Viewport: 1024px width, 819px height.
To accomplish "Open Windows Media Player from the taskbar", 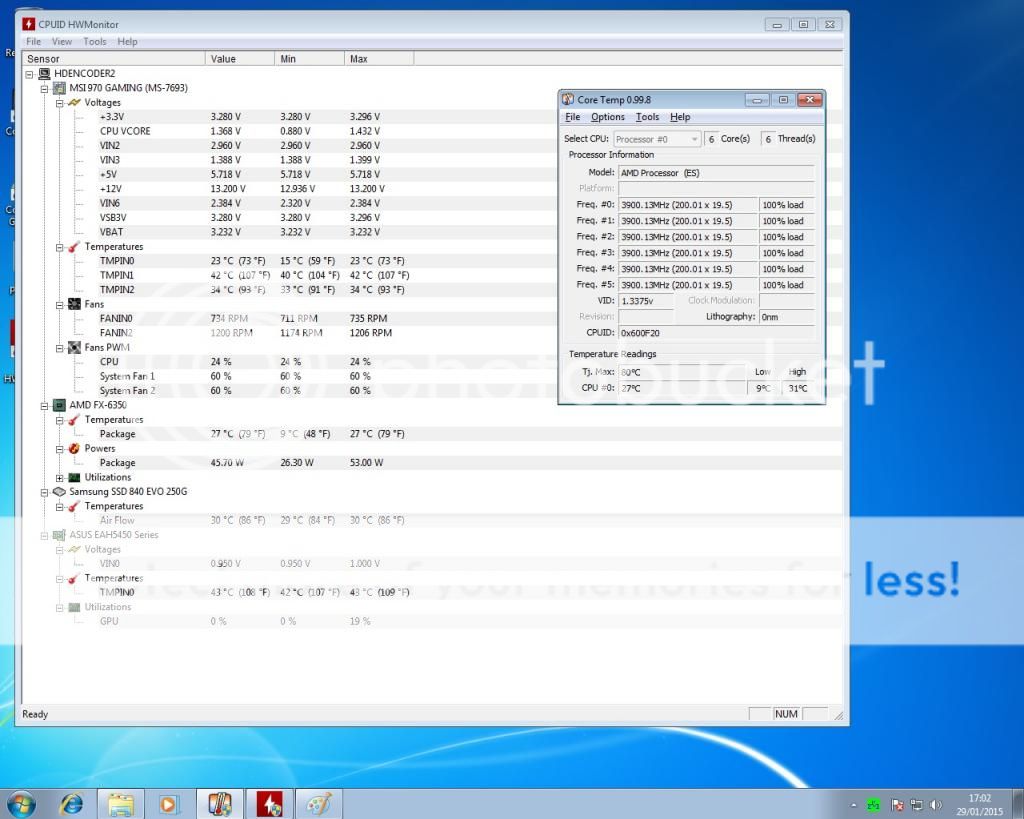I will coord(168,804).
